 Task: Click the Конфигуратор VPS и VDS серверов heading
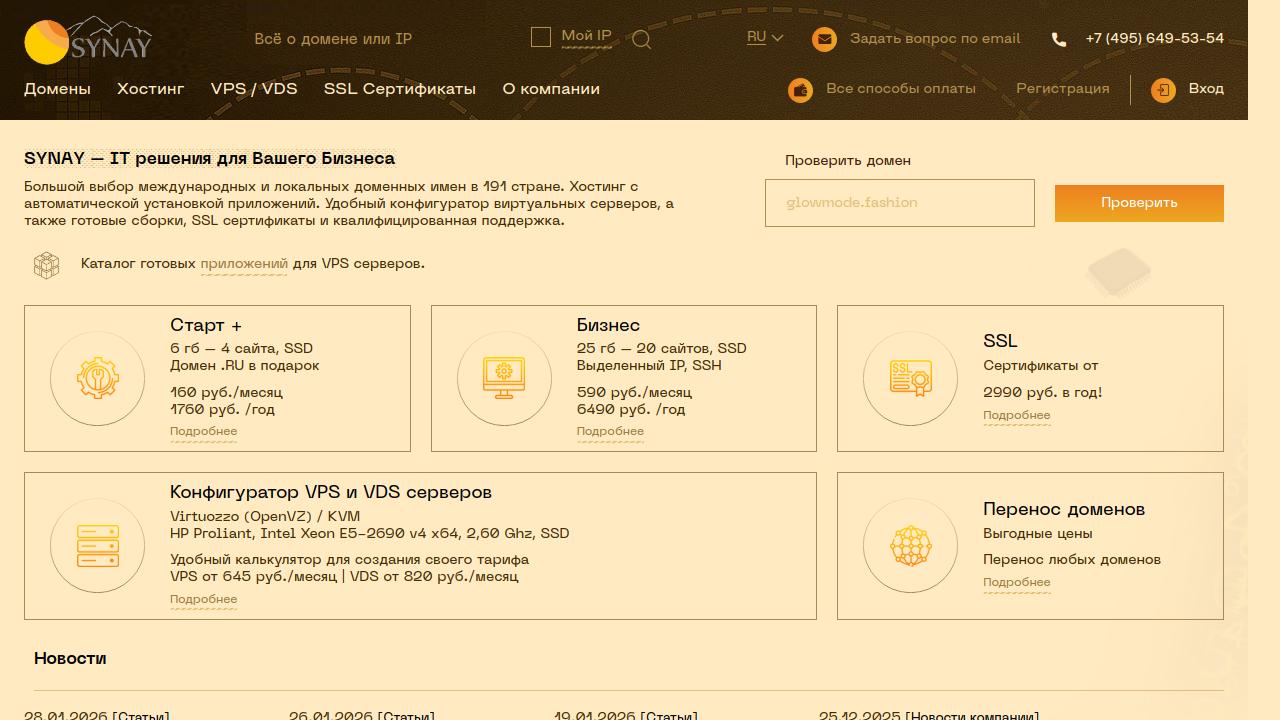point(331,493)
